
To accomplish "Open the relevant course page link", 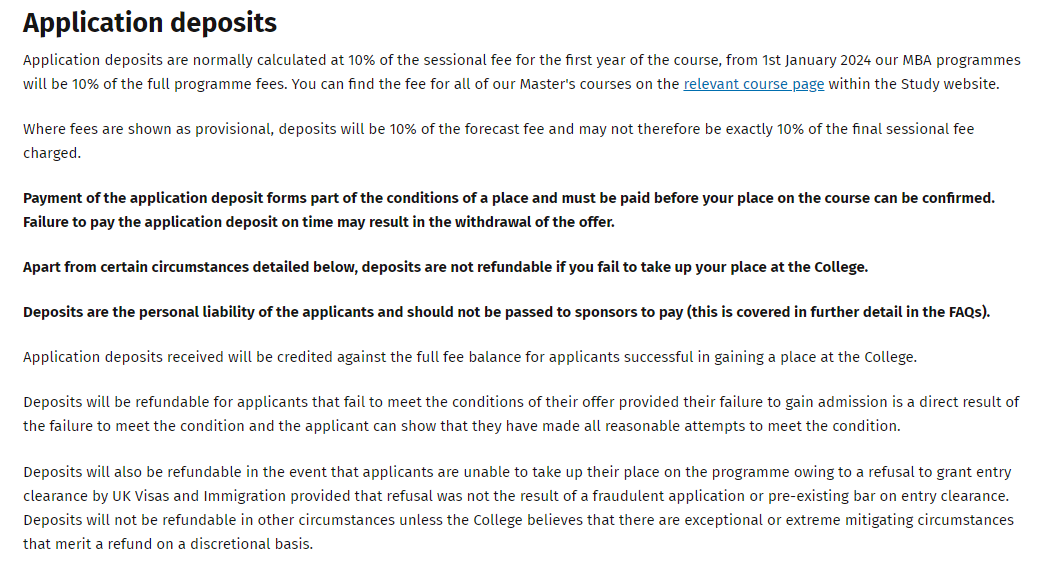I will pyautogui.click(x=753, y=84).
